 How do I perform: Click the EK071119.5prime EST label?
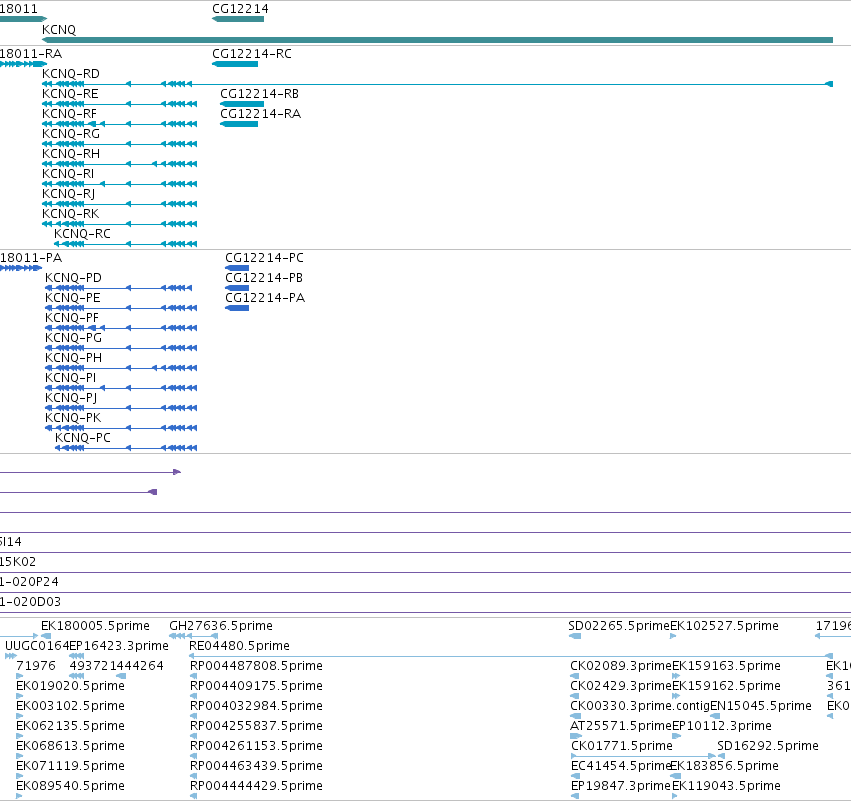pos(71,766)
